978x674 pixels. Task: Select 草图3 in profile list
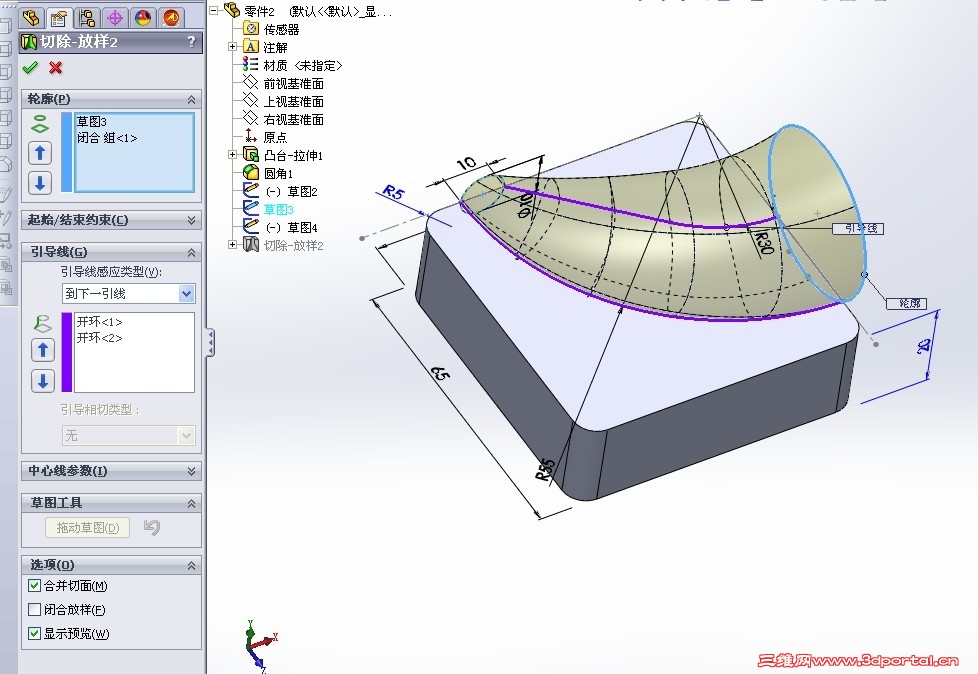coord(92,121)
